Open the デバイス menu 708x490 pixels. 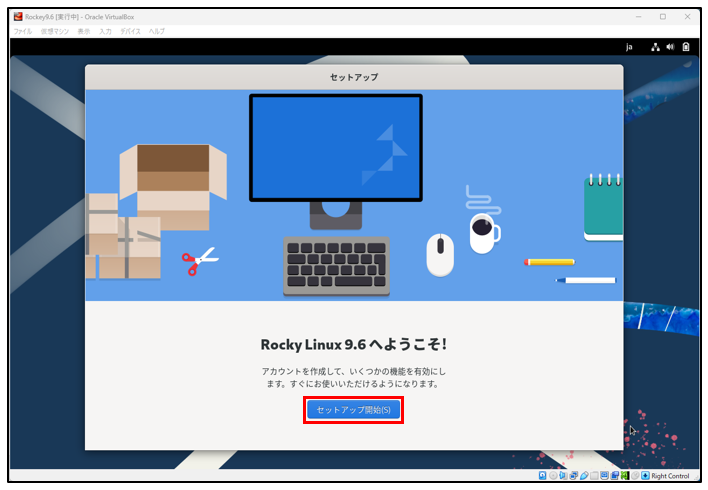pos(130,32)
